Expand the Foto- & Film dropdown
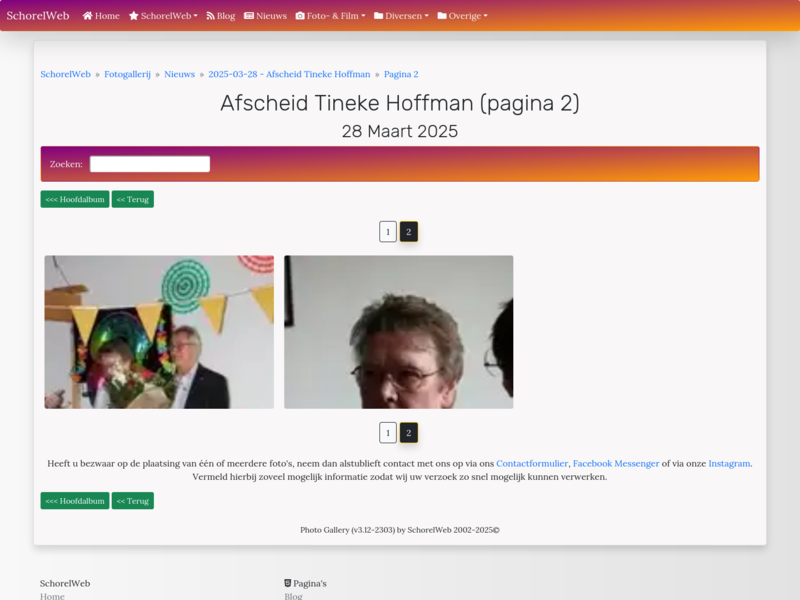 pyautogui.click(x=331, y=16)
